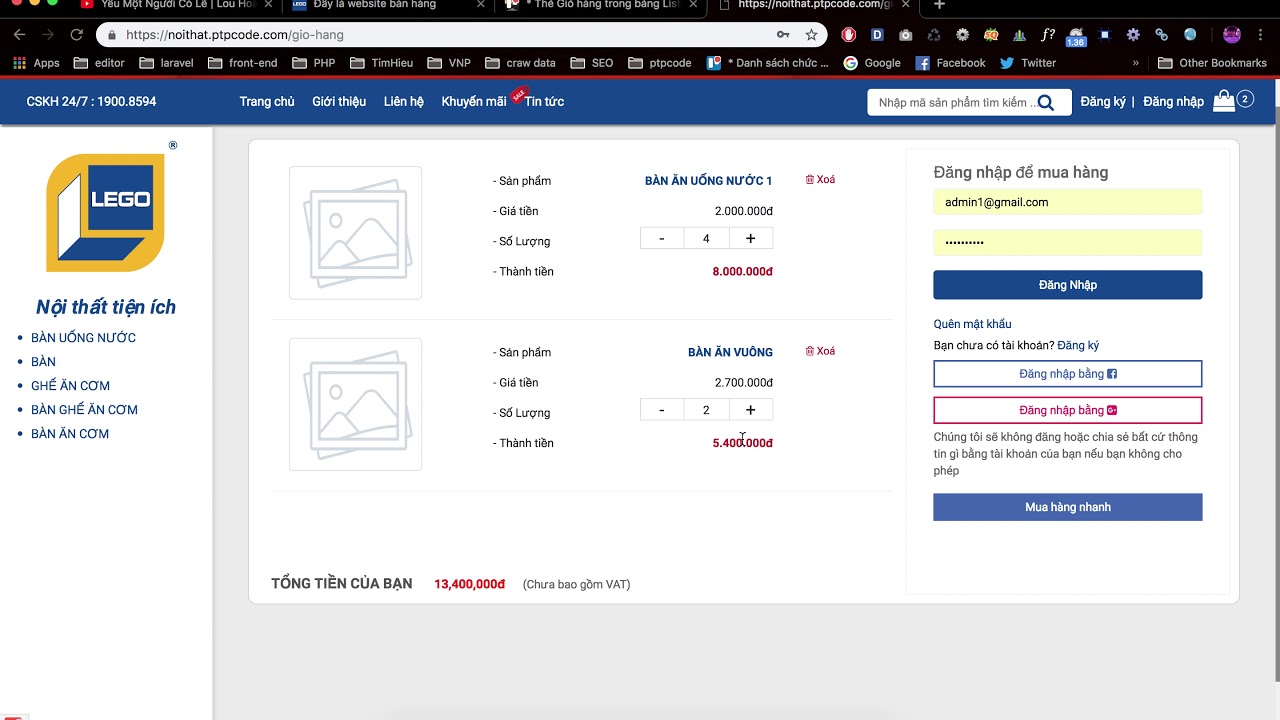Open the 1.36 speed gauge extension
1280x720 pixels.
[1076, 37]
